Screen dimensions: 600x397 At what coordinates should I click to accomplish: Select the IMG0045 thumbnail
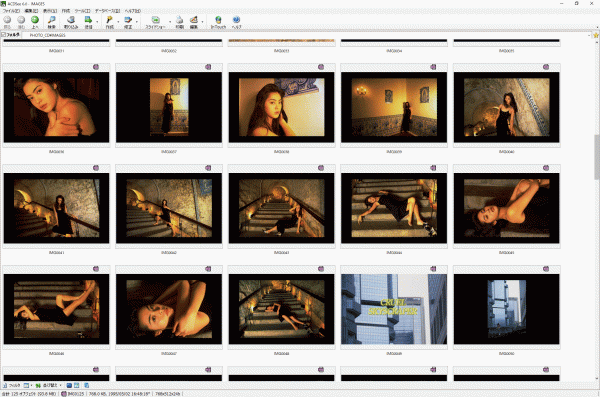pos(506,208)
